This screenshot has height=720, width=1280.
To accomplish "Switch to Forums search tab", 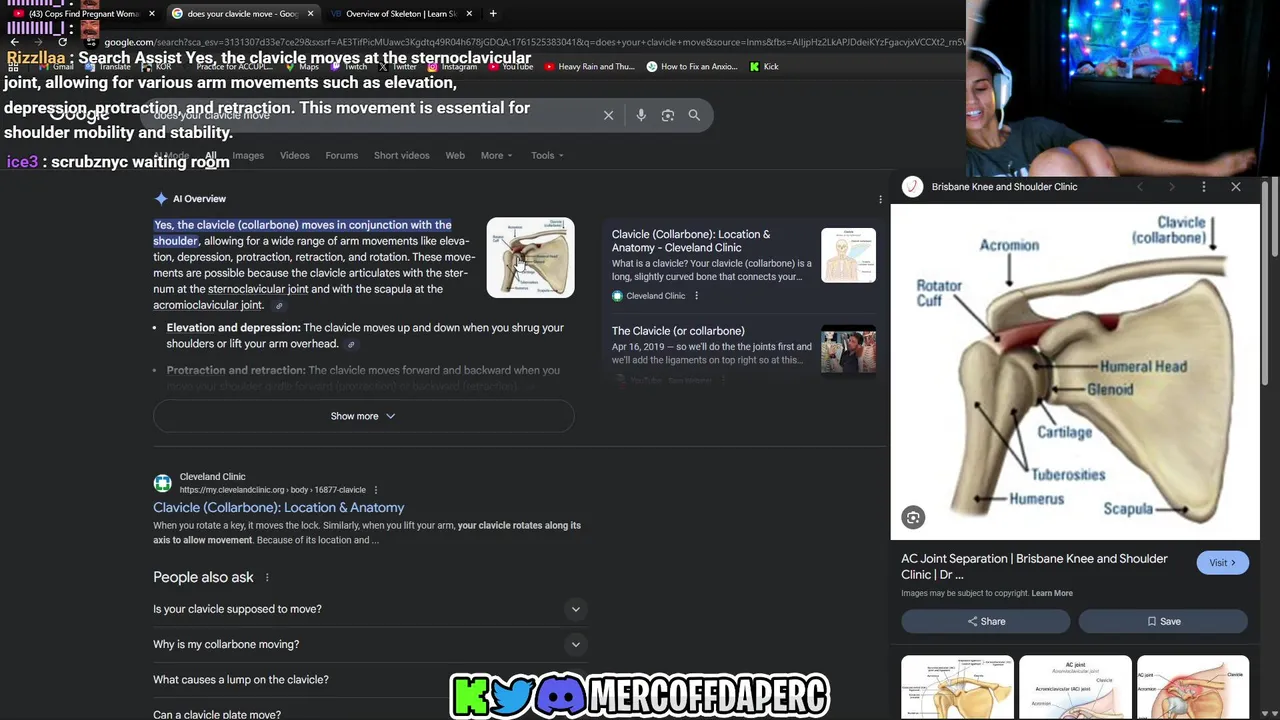I will tap(342, 155).
